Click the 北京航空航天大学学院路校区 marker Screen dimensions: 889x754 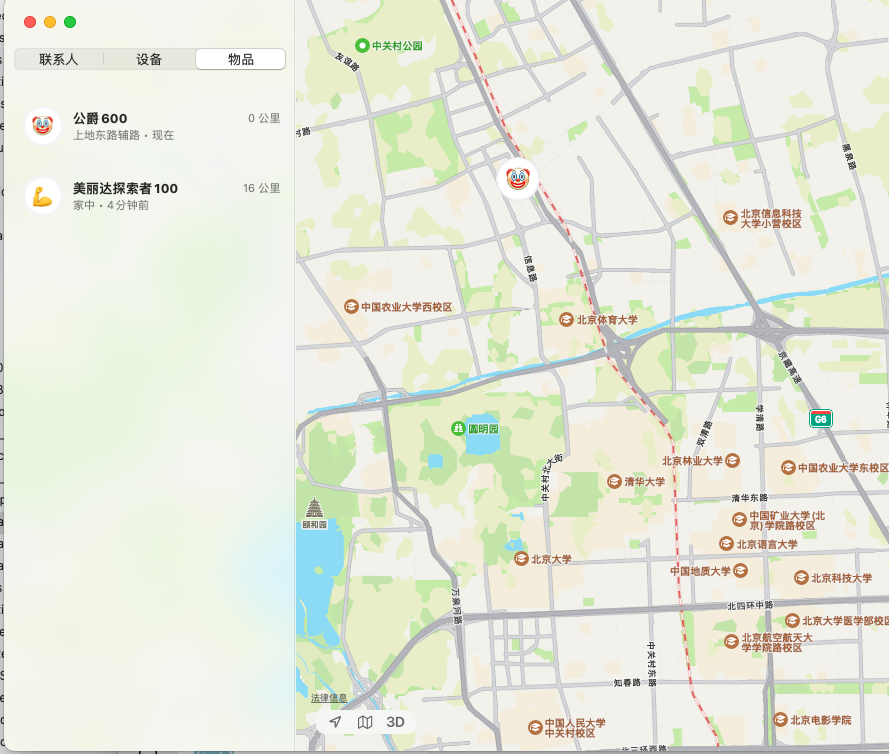pos(731,642)
